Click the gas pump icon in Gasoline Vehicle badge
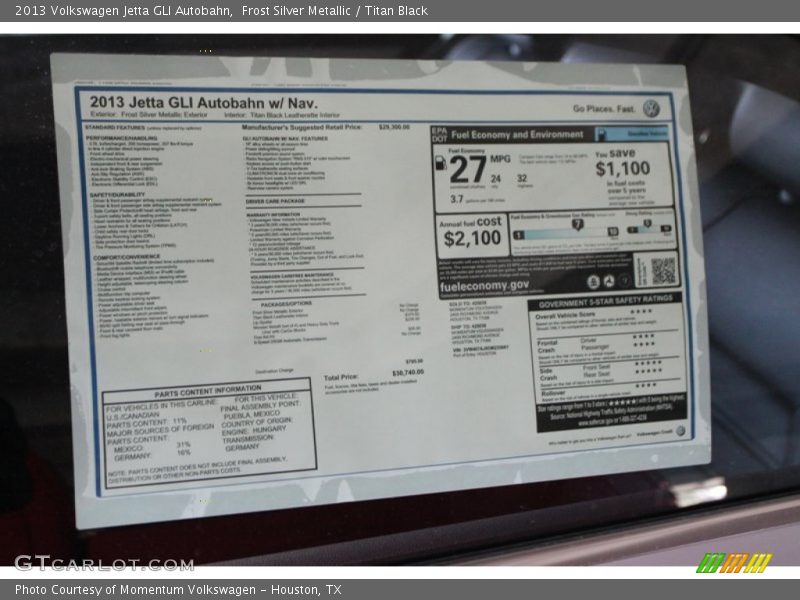Viewport: 800px width, 600px height. click(x=604, y=133)
